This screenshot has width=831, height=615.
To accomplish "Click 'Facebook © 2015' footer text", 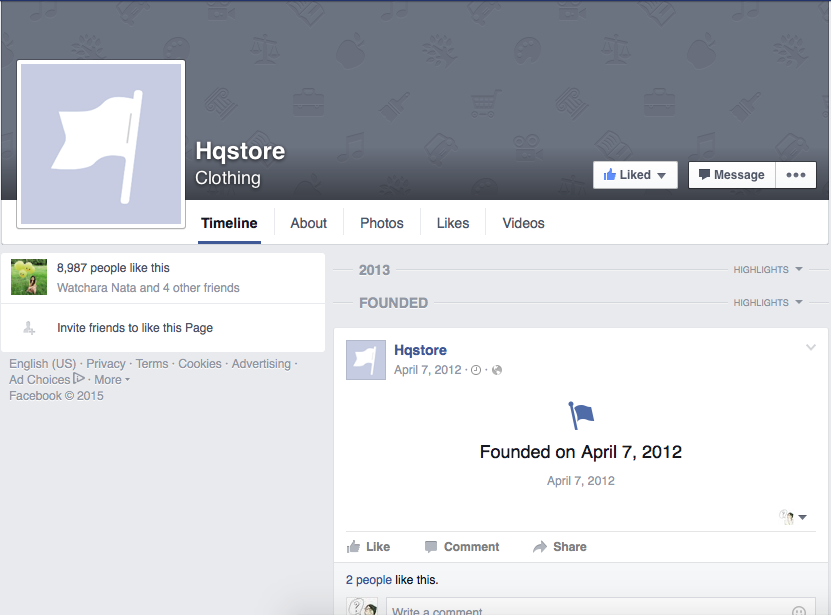I will coord(56,396).
